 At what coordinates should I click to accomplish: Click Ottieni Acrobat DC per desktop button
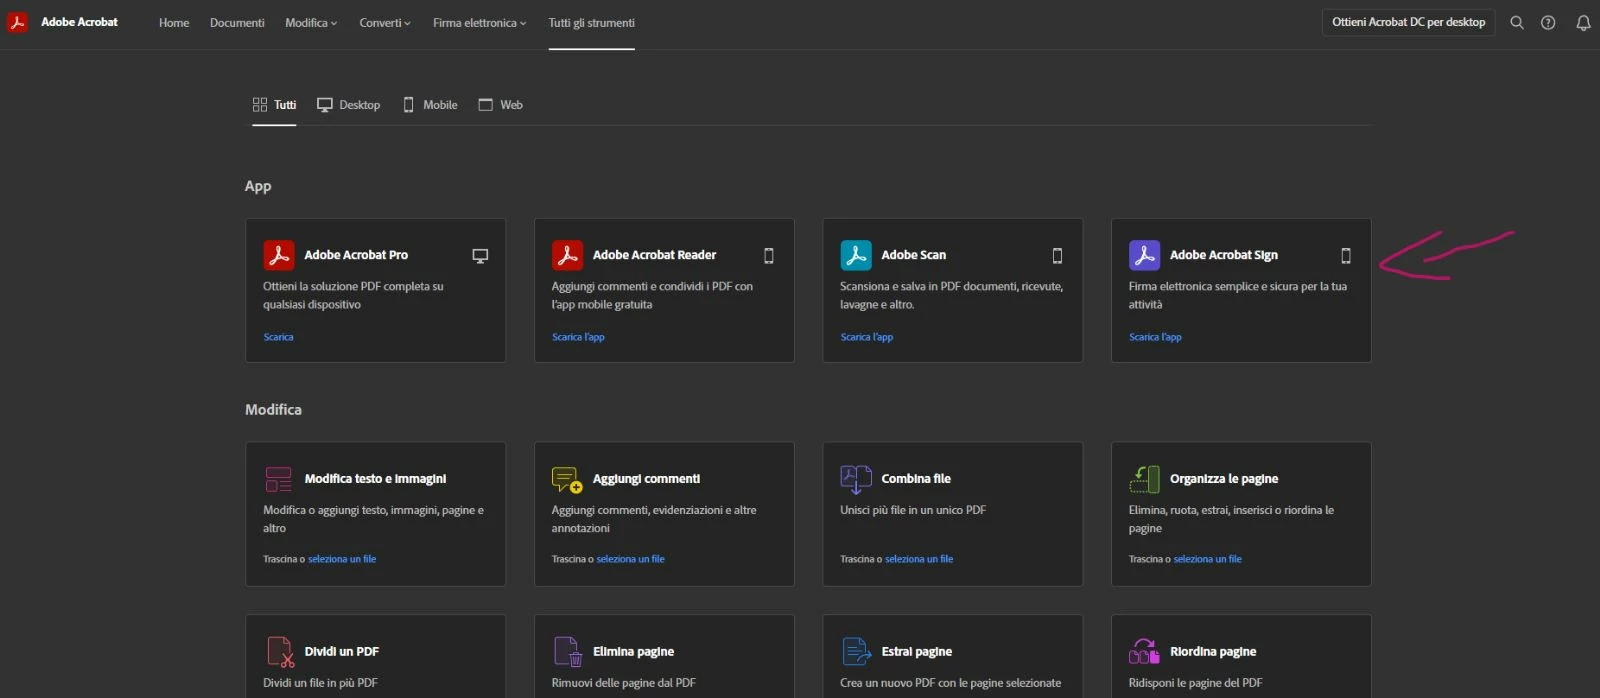[x=1408, y=22]
